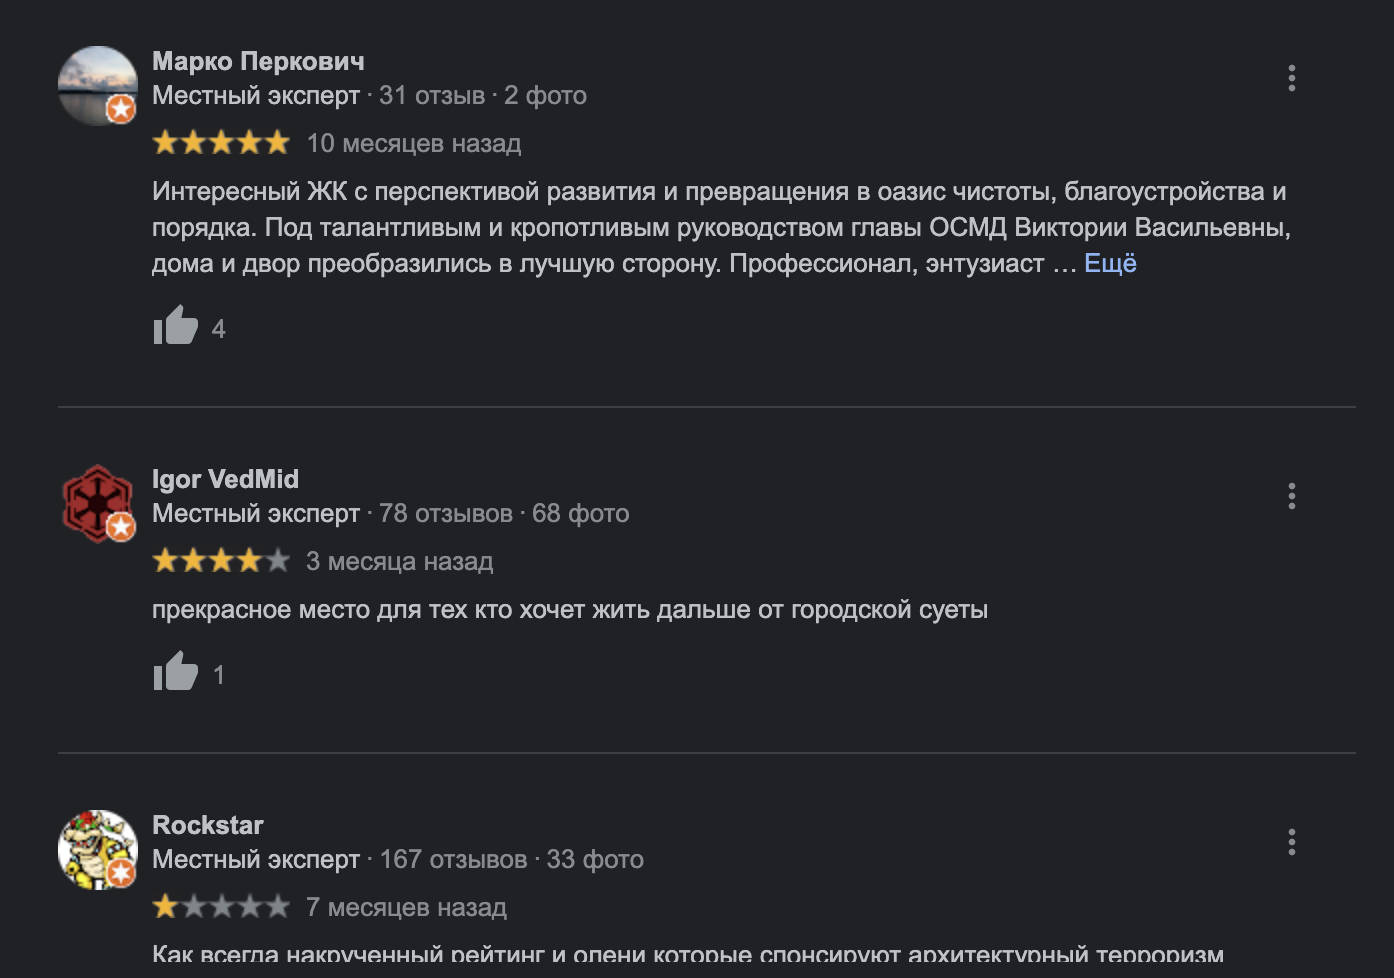1394x978 pixels.
Task: Click Igor VedMid's review text
Action: click(x=569, y=609)
